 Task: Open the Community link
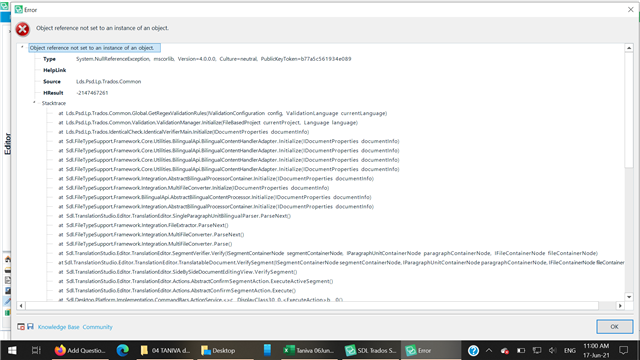coord(98,327)
